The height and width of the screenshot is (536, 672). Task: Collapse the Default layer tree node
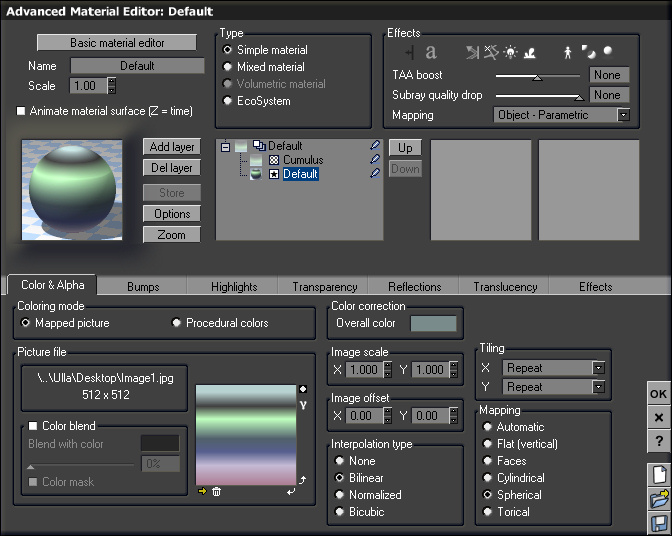[225, 147]
